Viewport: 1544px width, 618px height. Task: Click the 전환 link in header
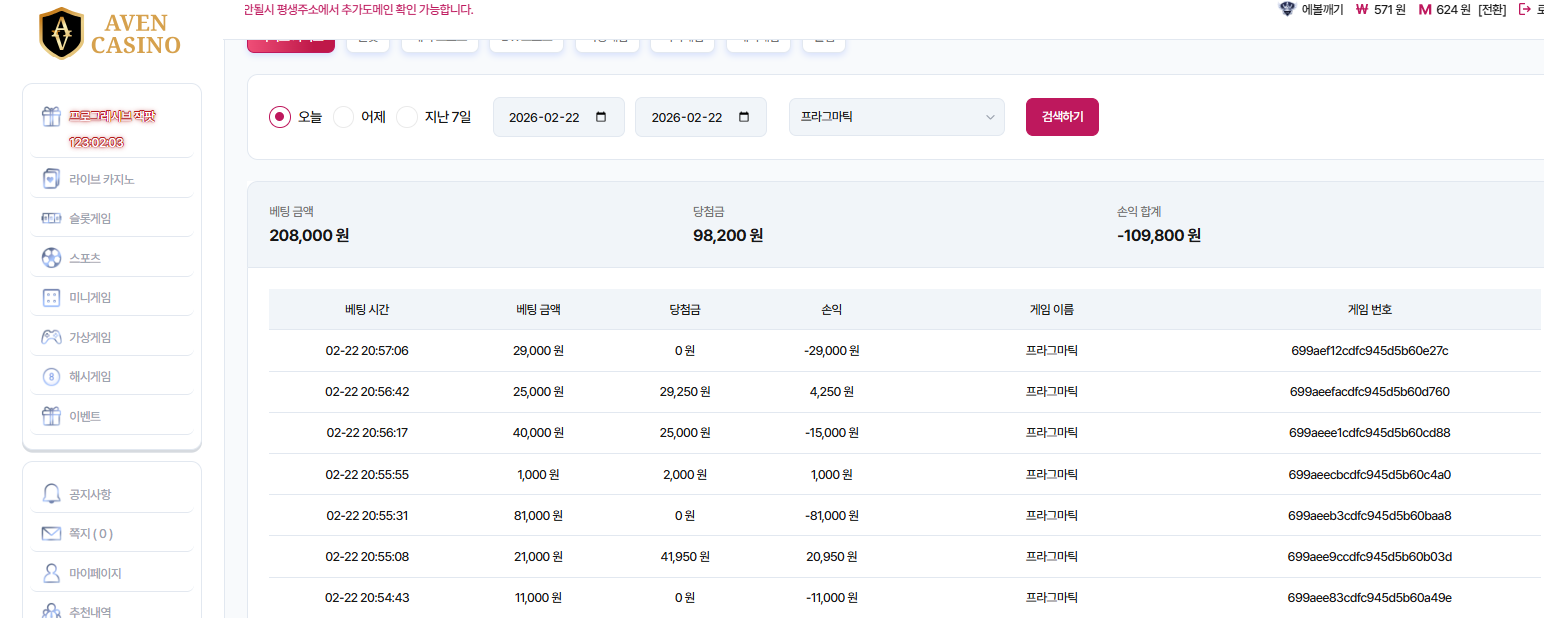point(1491,10)
